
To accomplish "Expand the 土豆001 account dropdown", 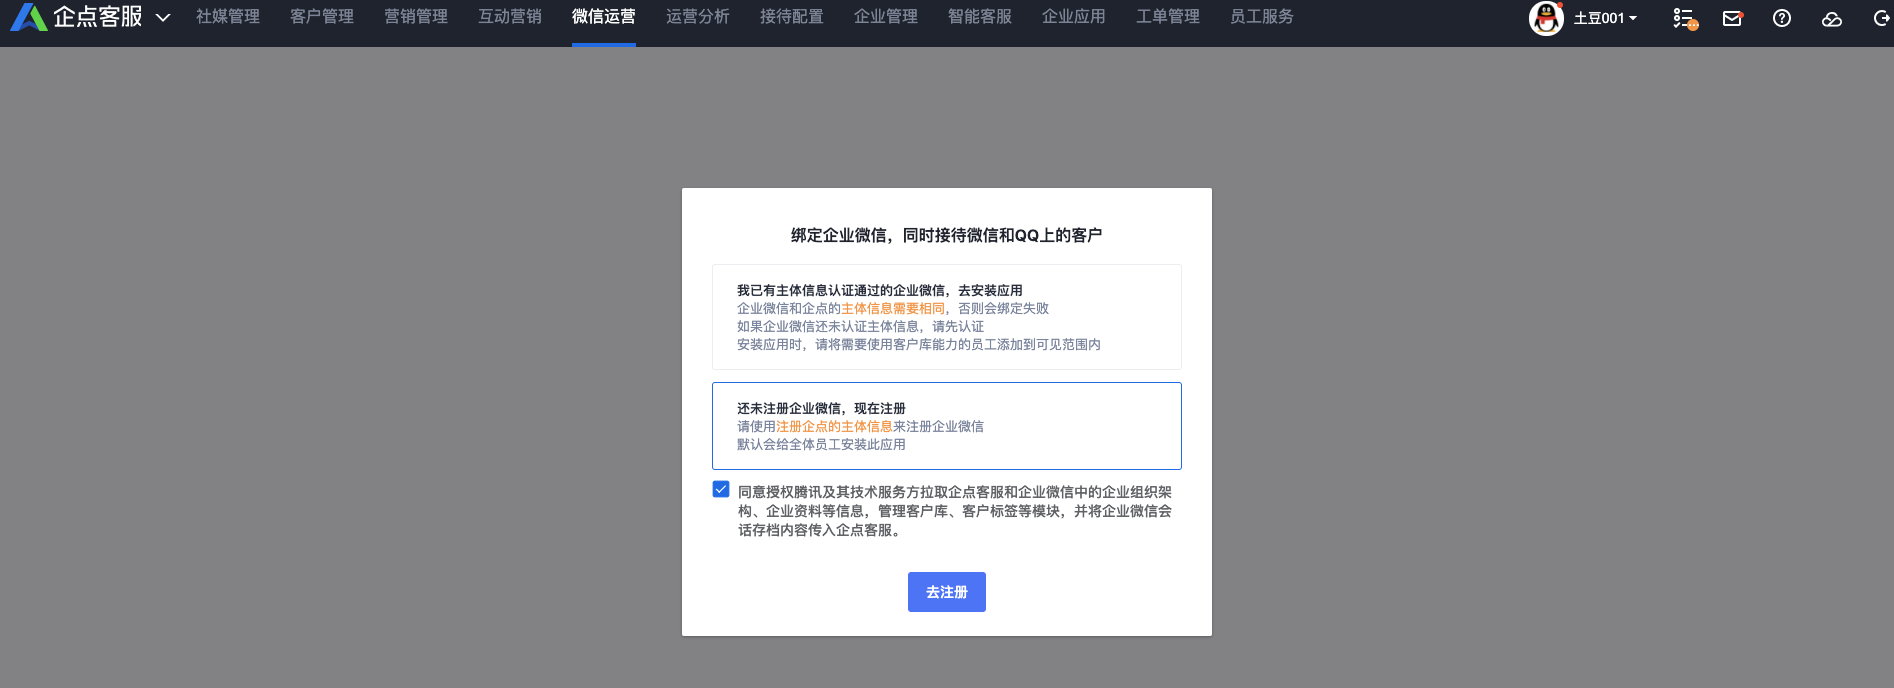I will click(1605, 18).
